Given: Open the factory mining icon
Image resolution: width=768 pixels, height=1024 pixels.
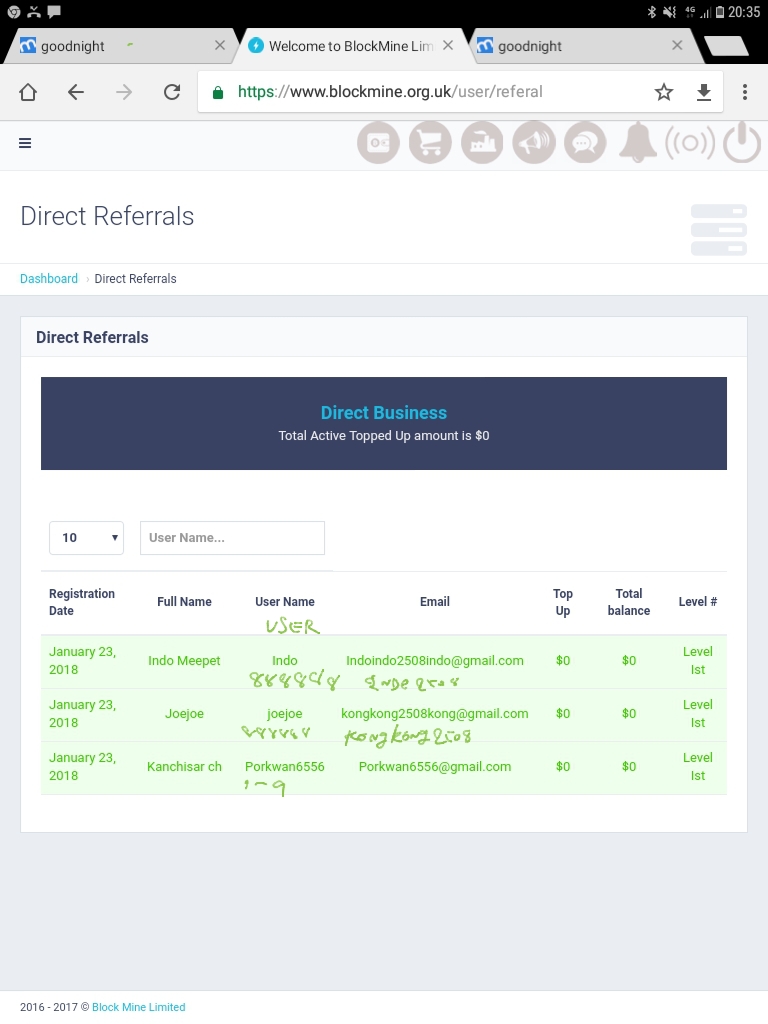Looking at the screenshot, I should pos(482,143).
